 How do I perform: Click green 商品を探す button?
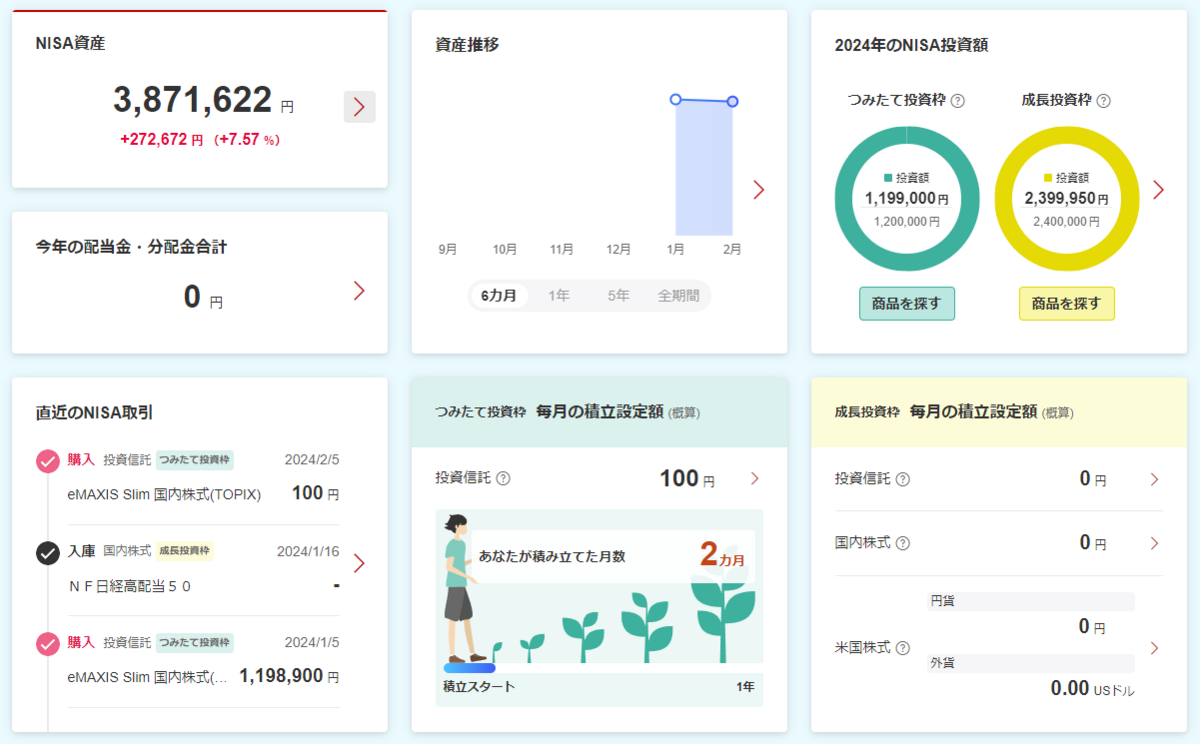907,303
